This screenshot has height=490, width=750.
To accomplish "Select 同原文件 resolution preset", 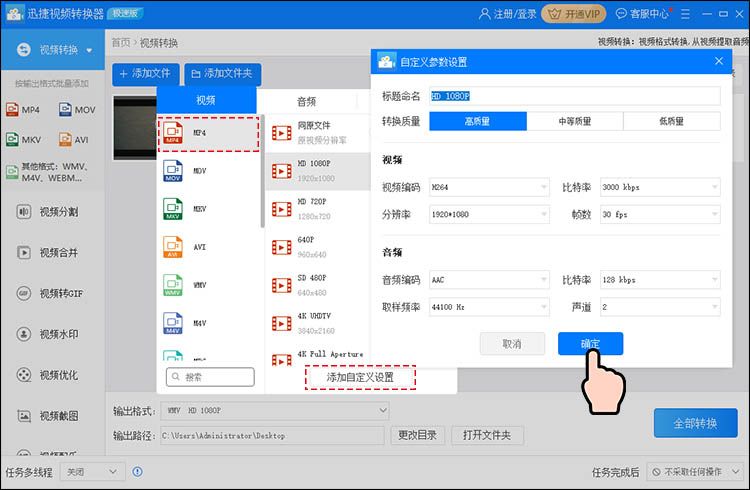I will pyautogui.click(x=318, y=133).
